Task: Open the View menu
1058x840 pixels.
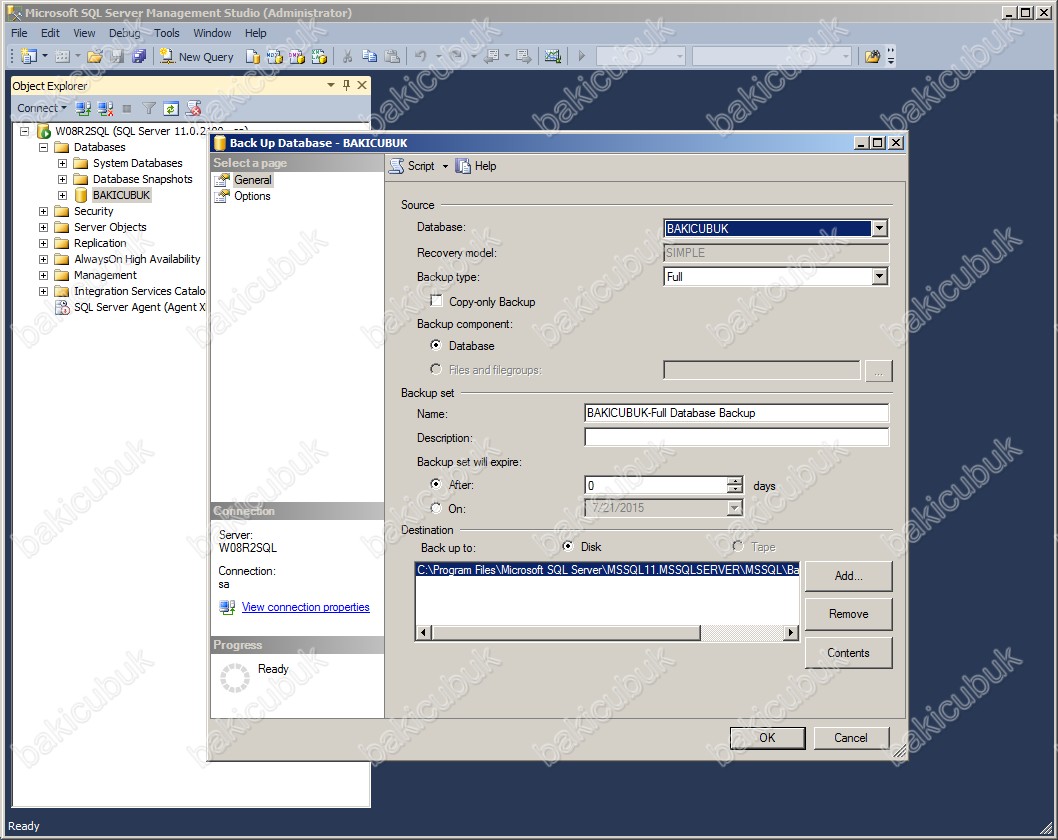Action: 84,33
